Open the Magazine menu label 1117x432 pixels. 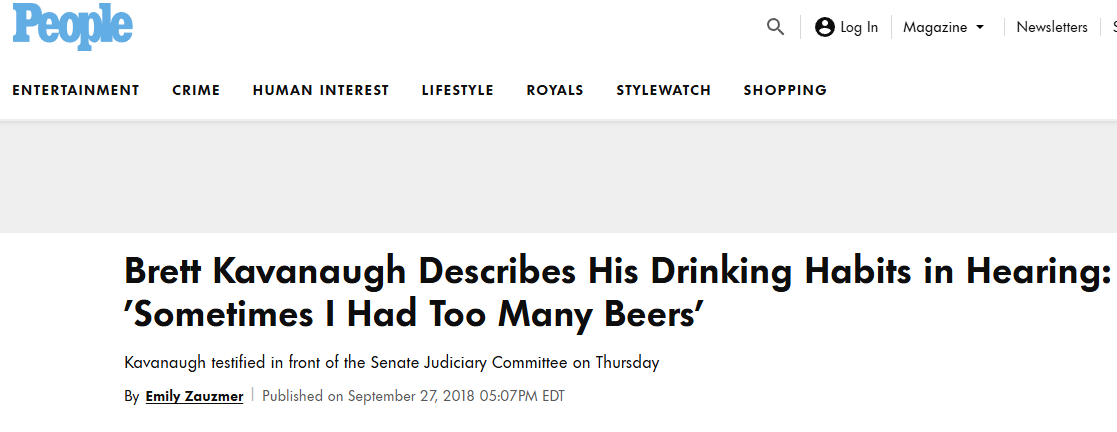tap(935, 28)
